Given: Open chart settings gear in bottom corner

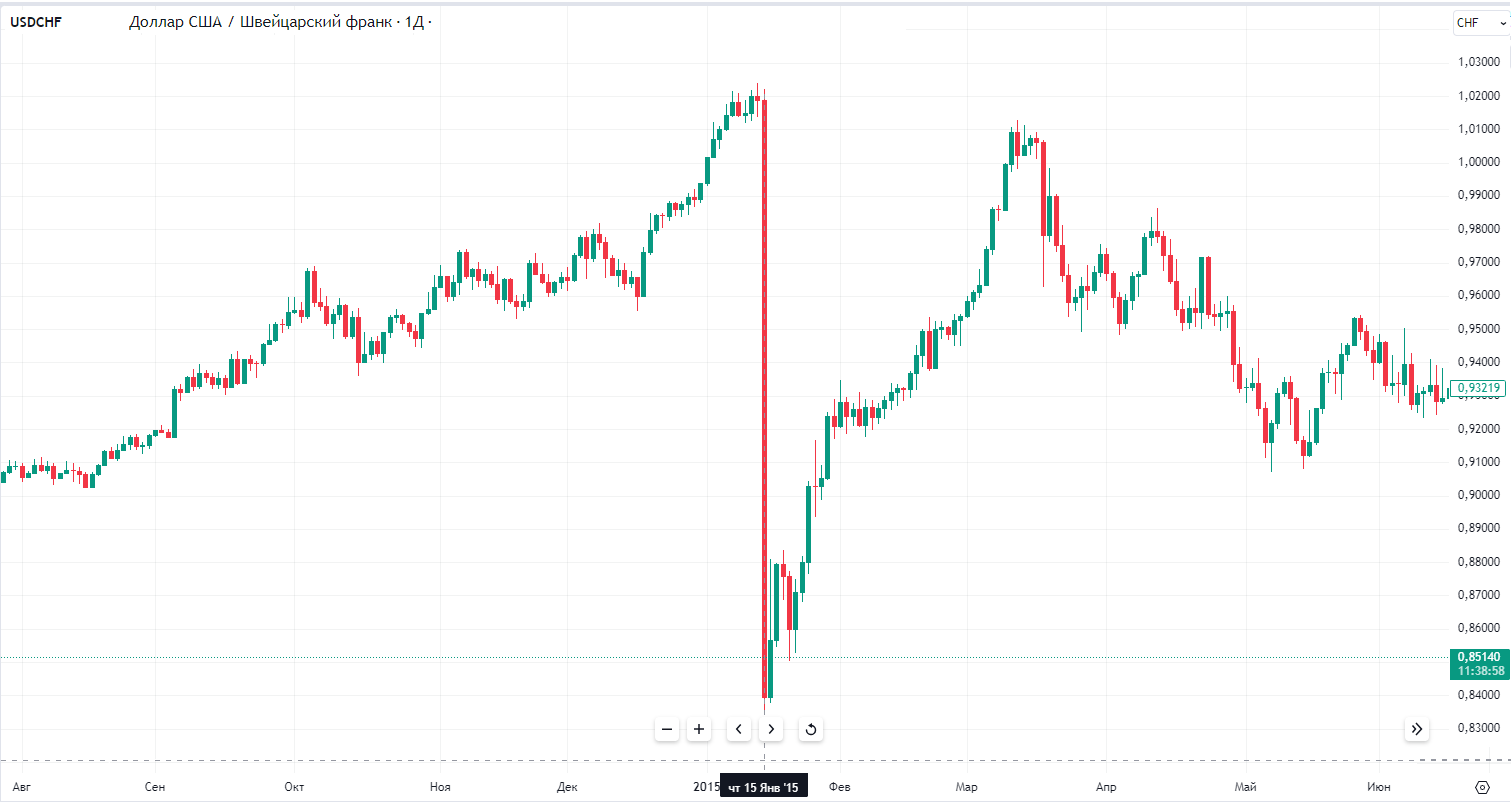Looking at the screenshot, I should point(1482,787).
